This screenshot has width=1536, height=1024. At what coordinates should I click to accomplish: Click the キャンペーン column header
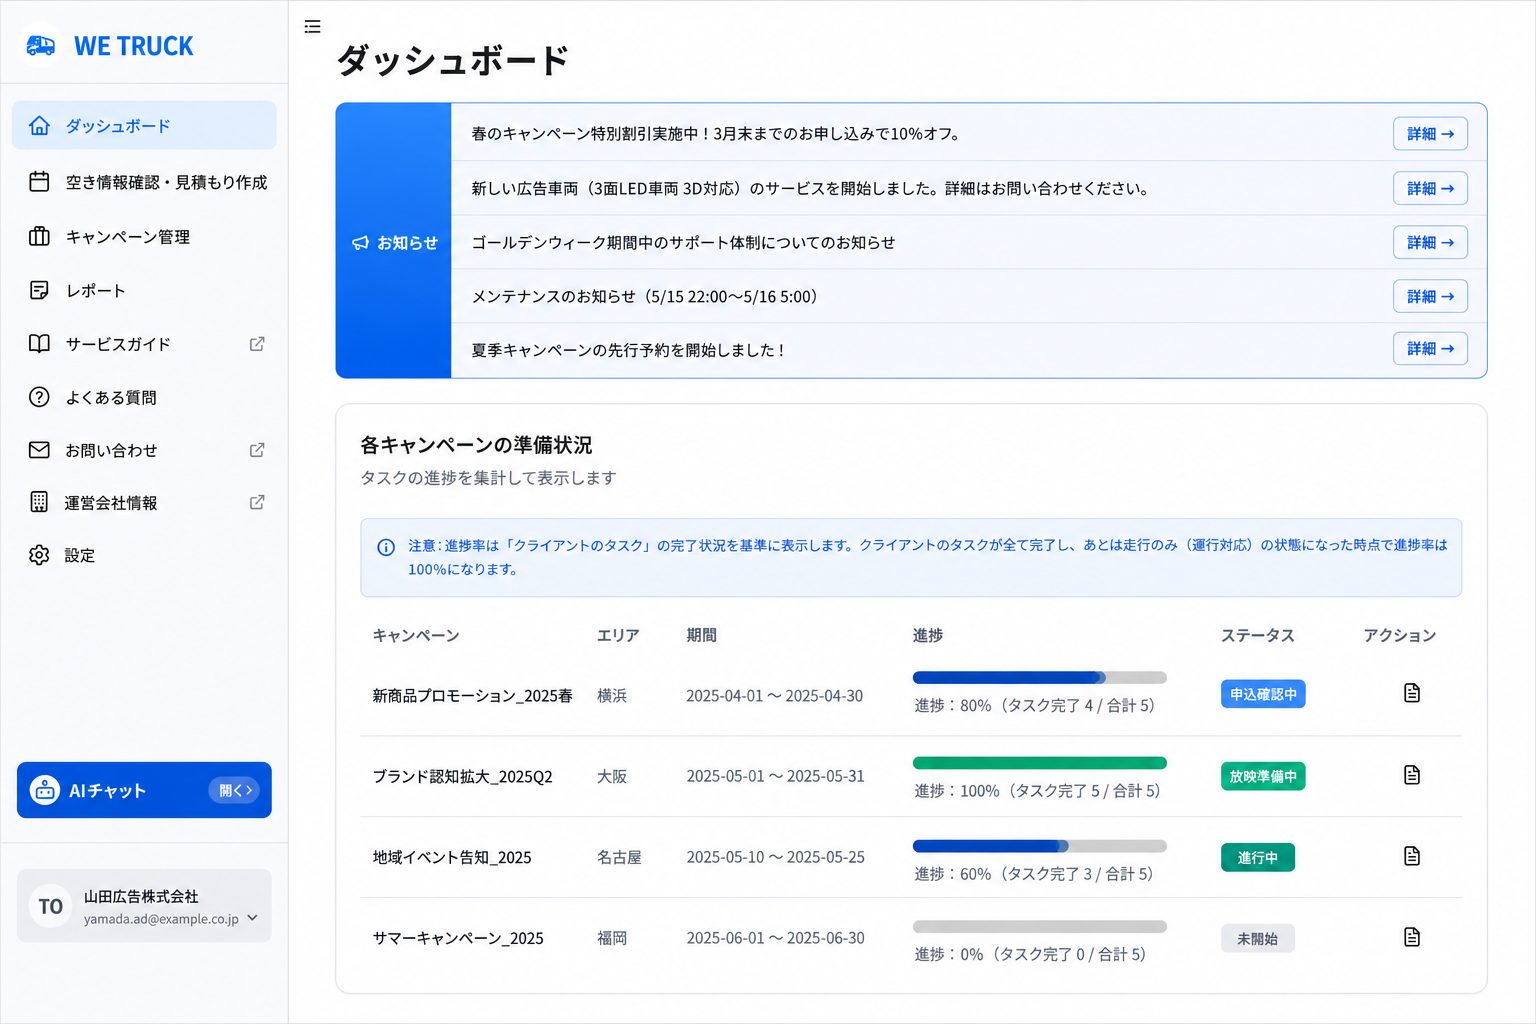(416, 636)
